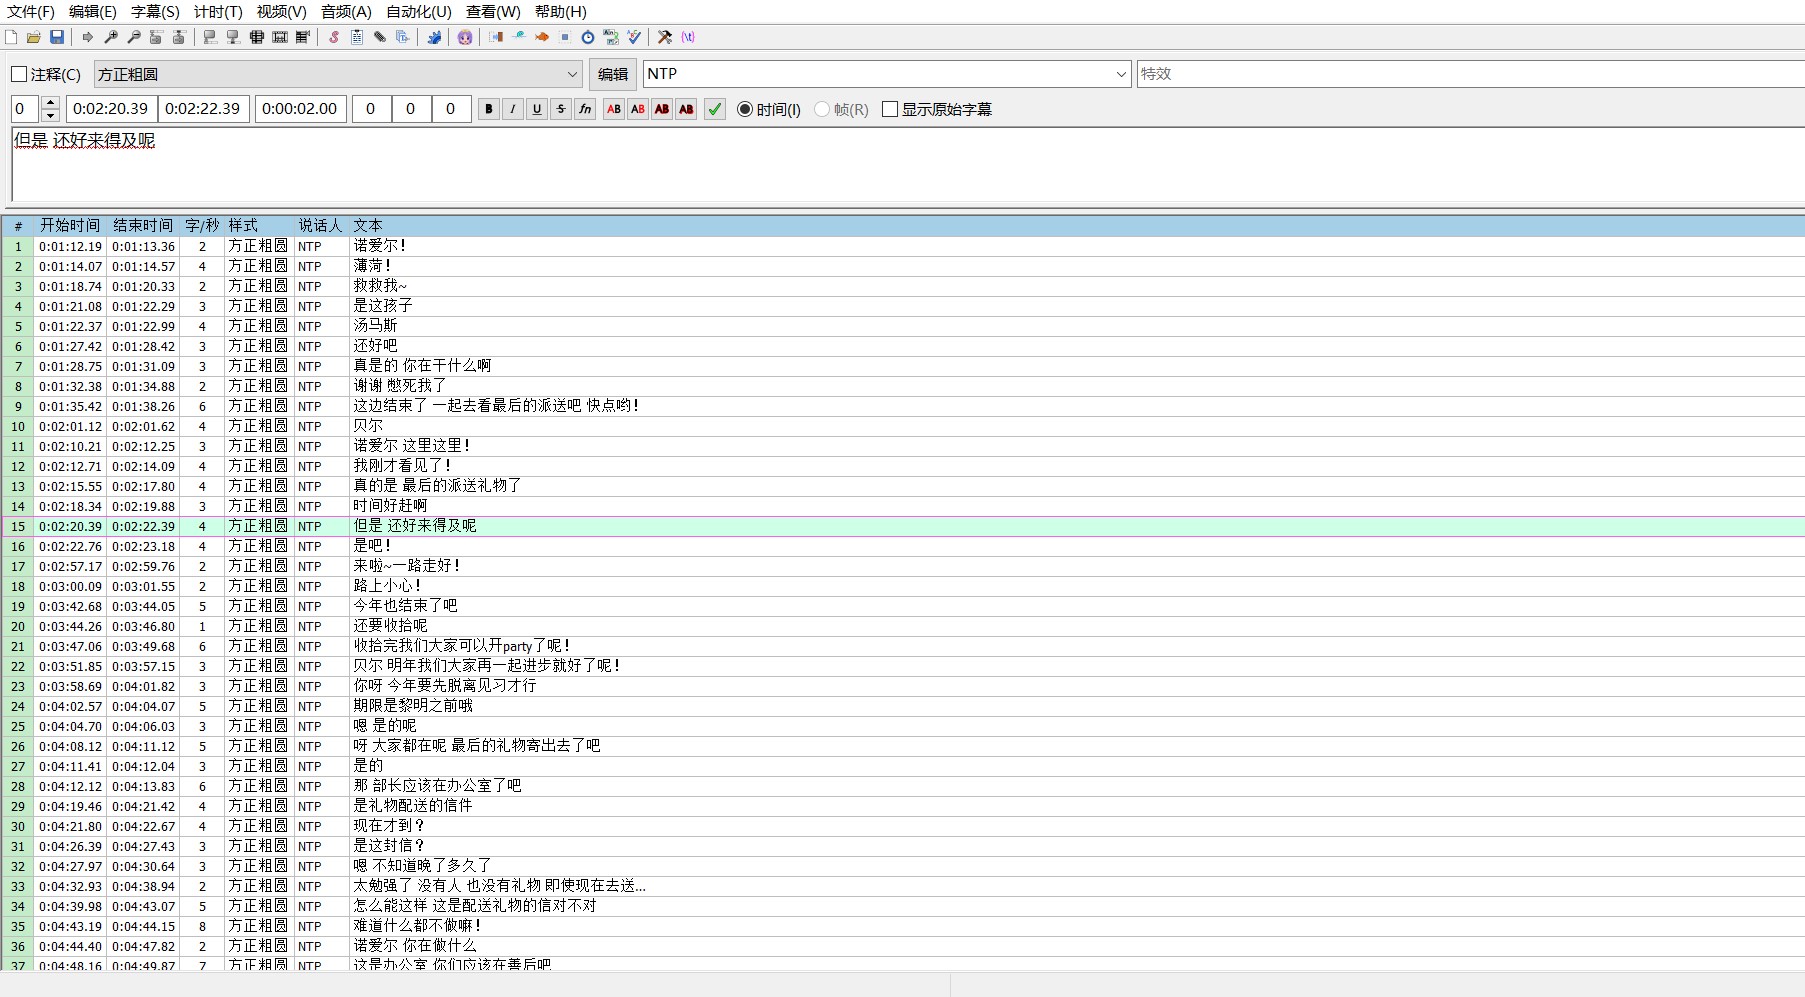Toggle italic with the I button
Image resolution: width=1805 pixels, height=997 pixels.
pyautogui.click(x=513, y=109)
